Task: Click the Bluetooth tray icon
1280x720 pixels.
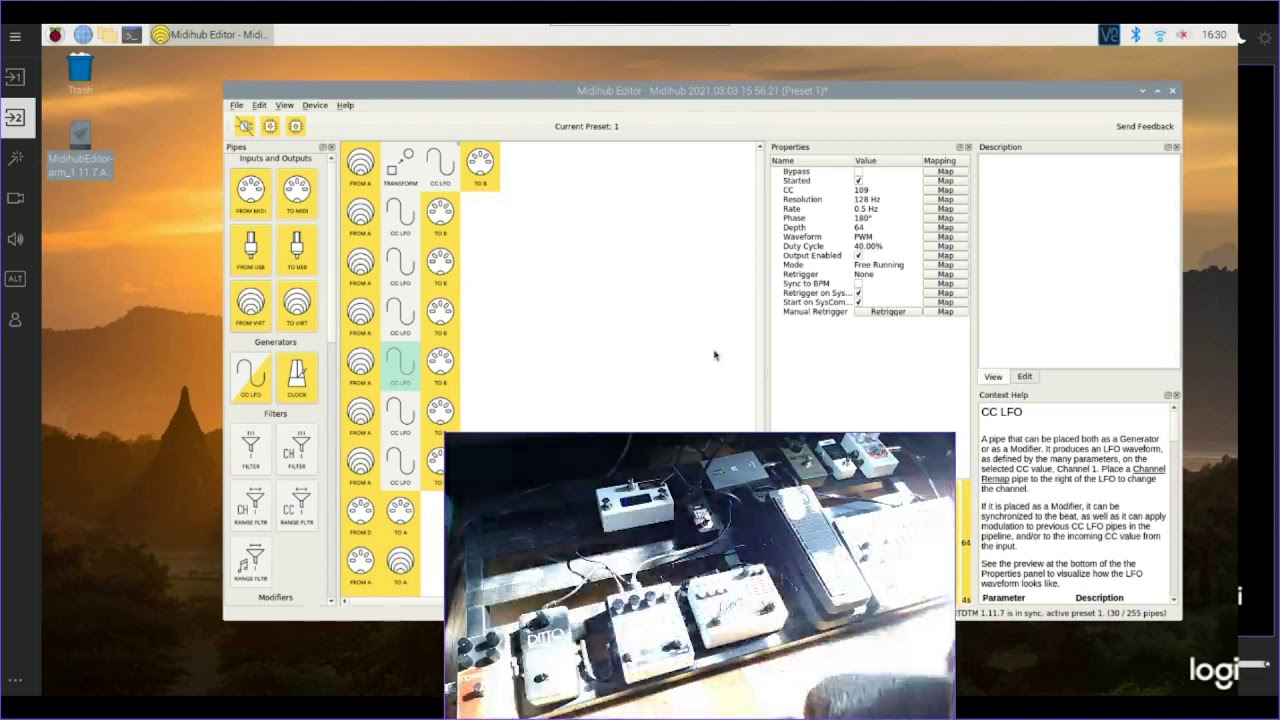Action: click(1136, 35)
